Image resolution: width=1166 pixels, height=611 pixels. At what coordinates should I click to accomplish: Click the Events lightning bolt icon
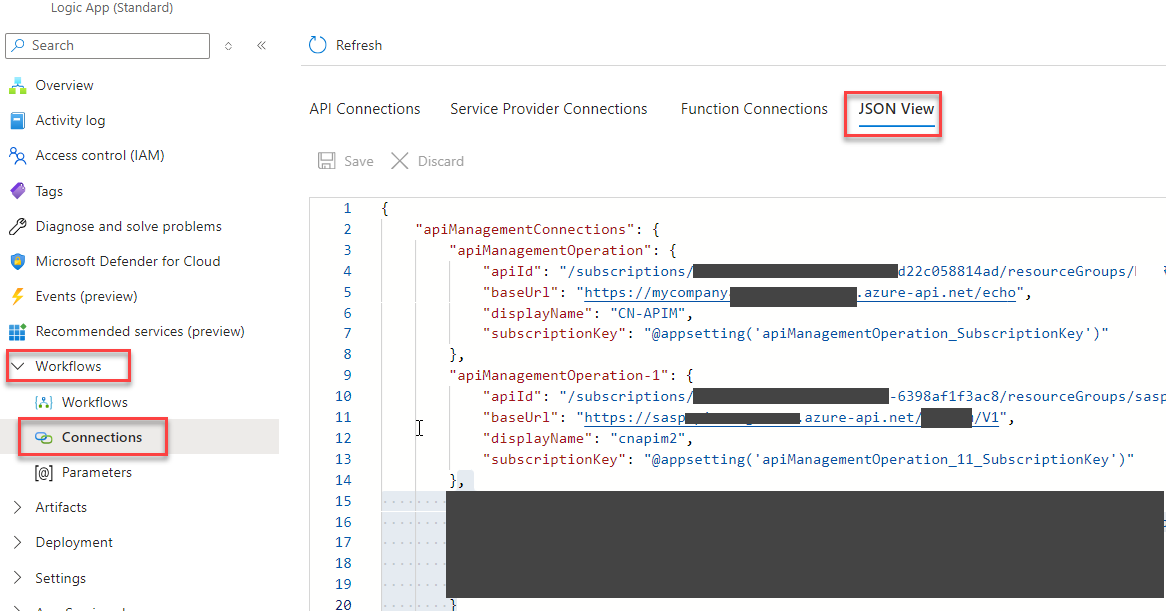pos(17,296)
